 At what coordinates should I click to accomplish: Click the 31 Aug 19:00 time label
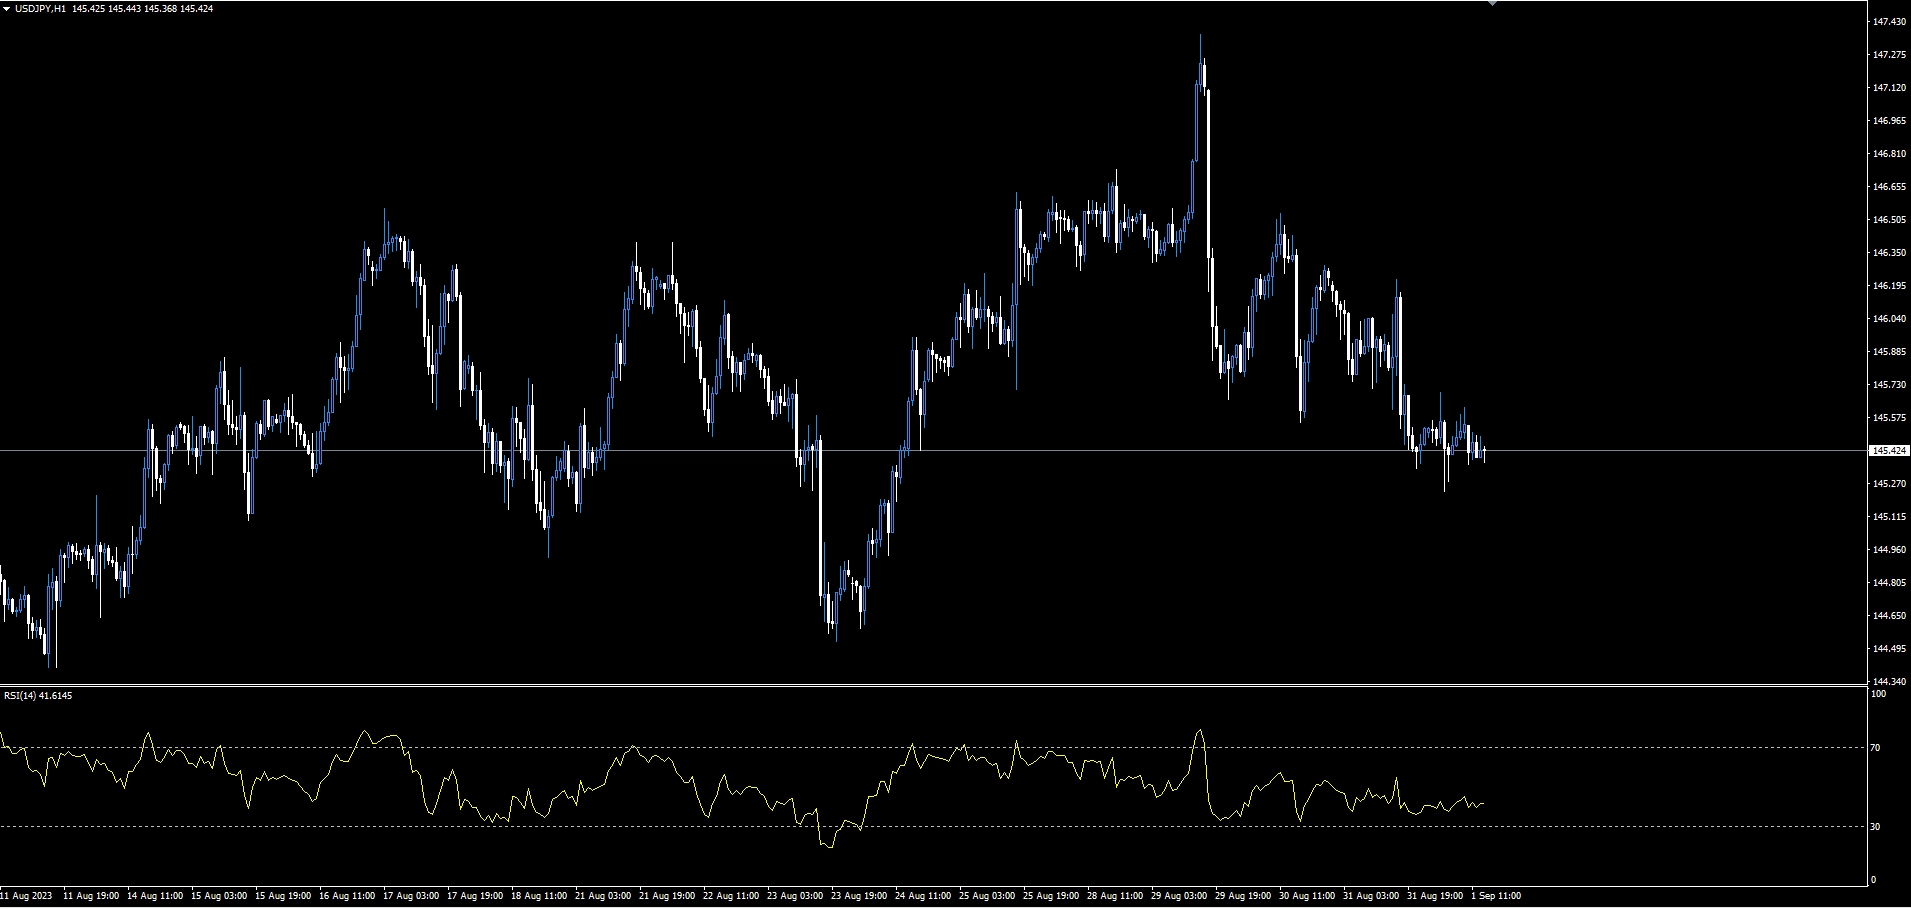pyautogui.click(x=1435, y=896)
